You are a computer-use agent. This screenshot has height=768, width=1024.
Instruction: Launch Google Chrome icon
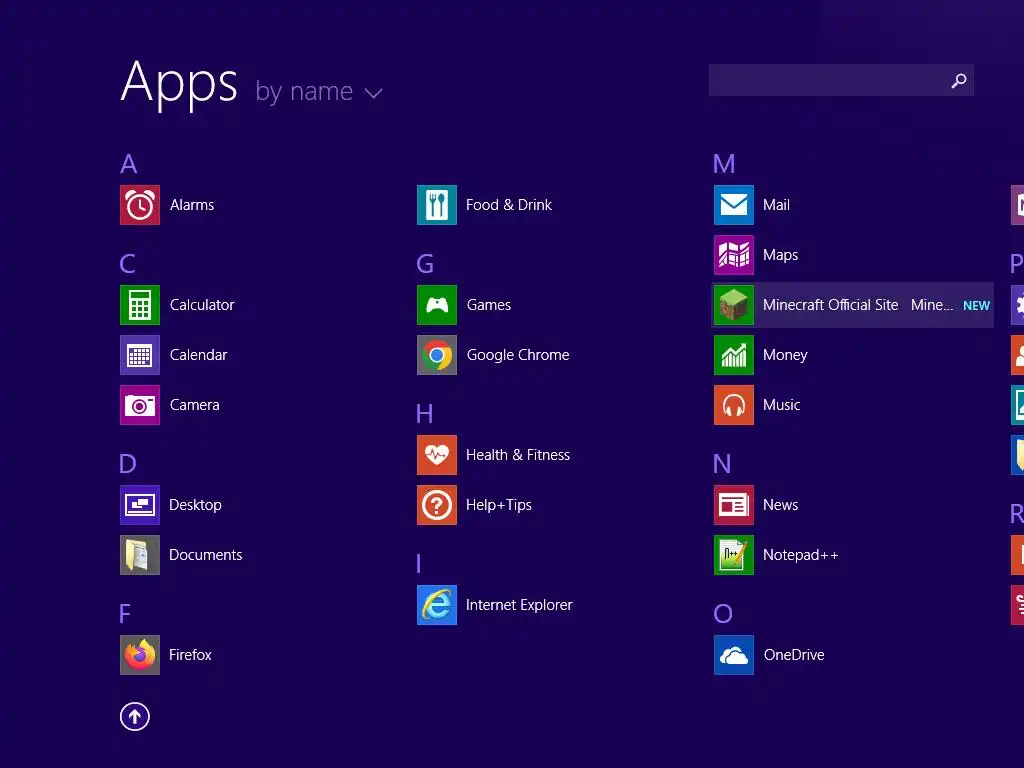coord(437,355)
